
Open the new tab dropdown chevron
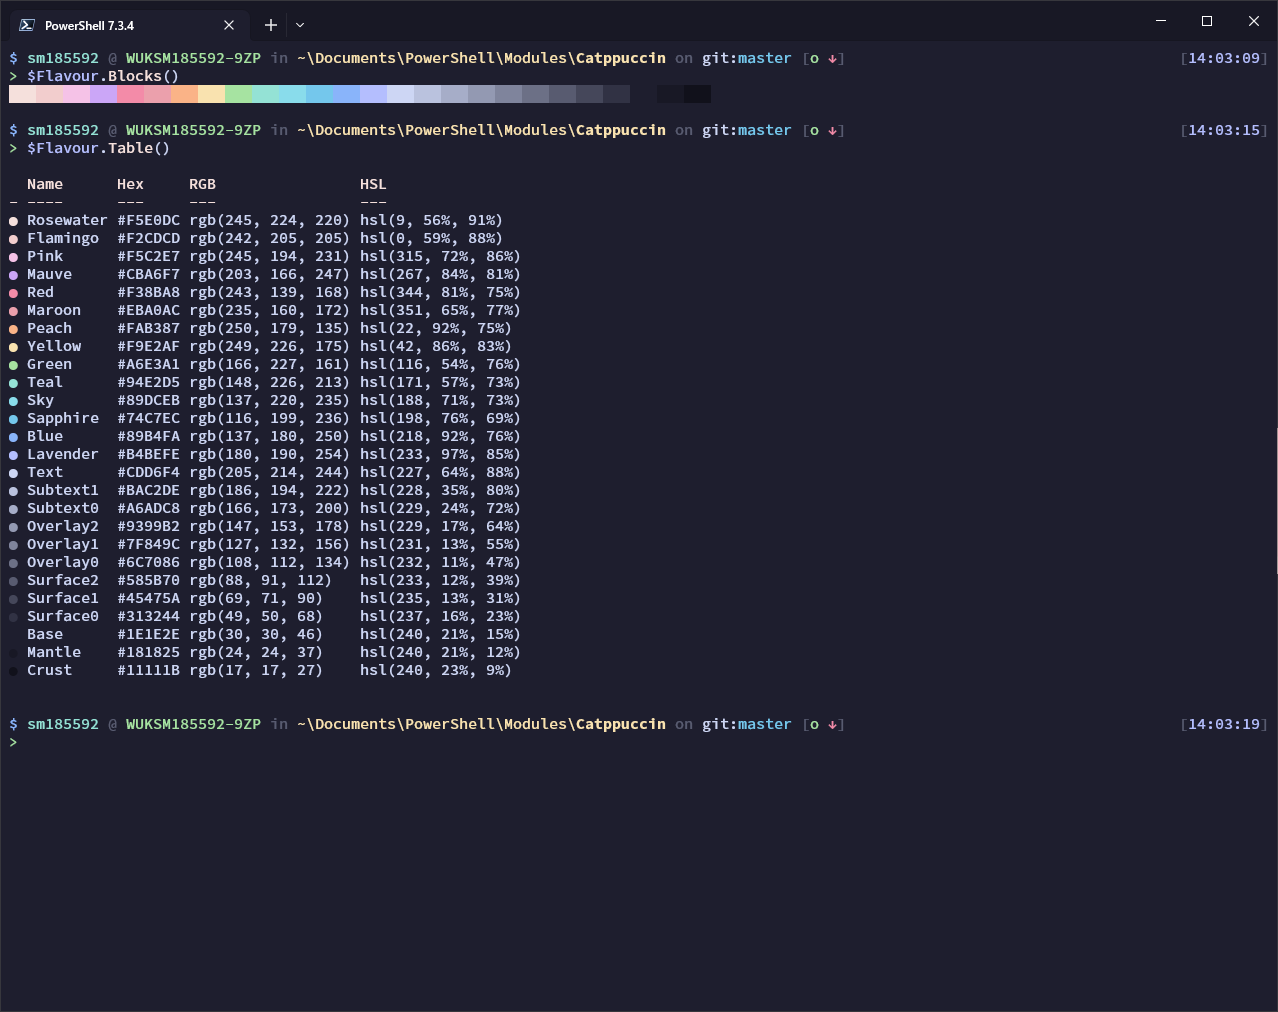[x=297, y=24]
